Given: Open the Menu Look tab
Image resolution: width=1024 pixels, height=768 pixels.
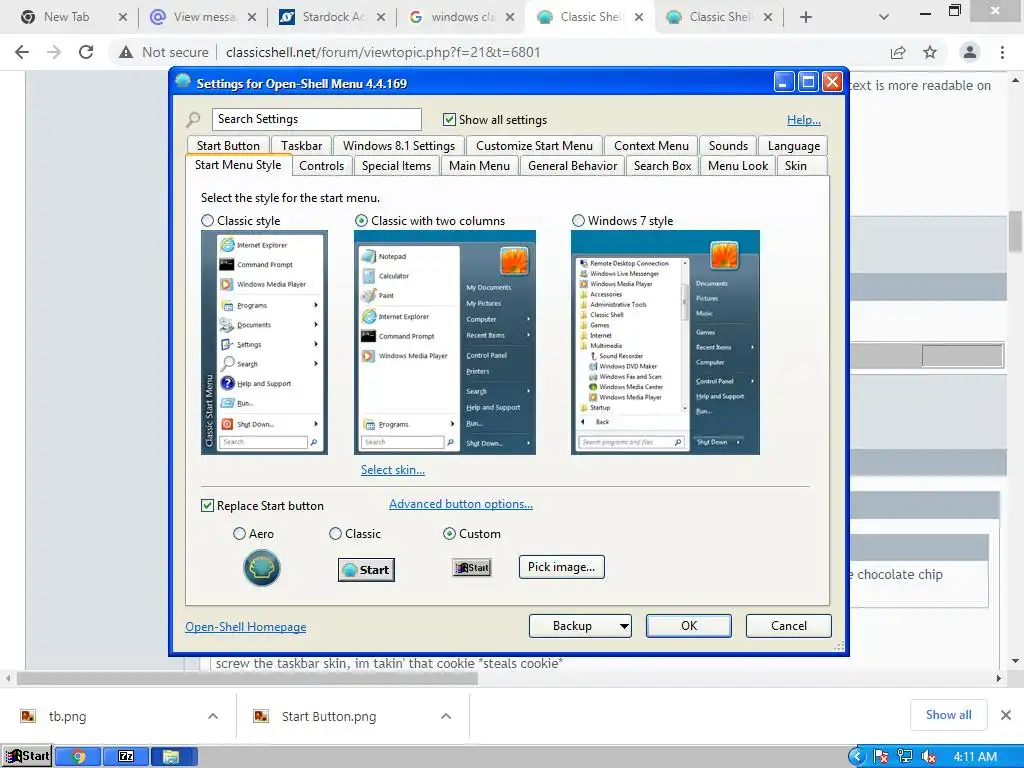Looking at the screenshot, I should click(738, 166).
